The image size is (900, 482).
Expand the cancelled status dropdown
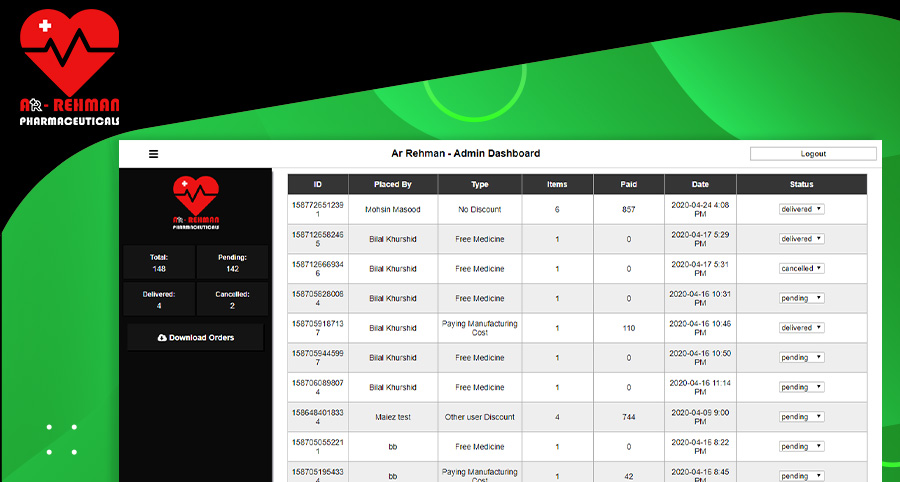[801, 268]
